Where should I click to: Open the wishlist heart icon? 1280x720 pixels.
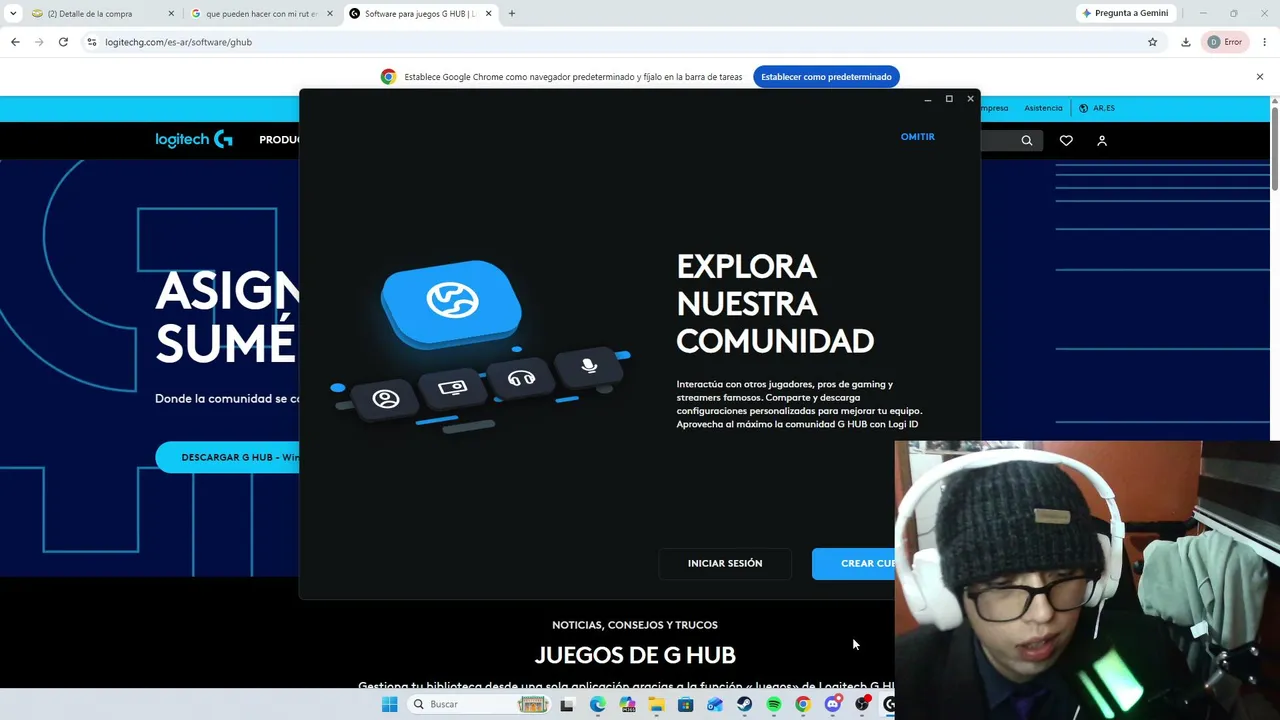point(1066,141)
